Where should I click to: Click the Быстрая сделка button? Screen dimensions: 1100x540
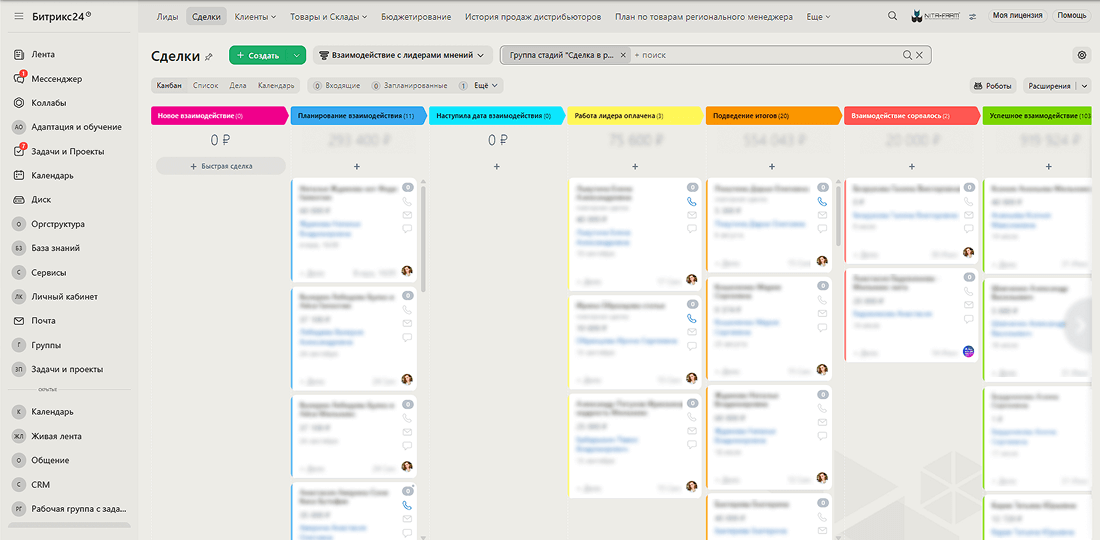(220, 166)
